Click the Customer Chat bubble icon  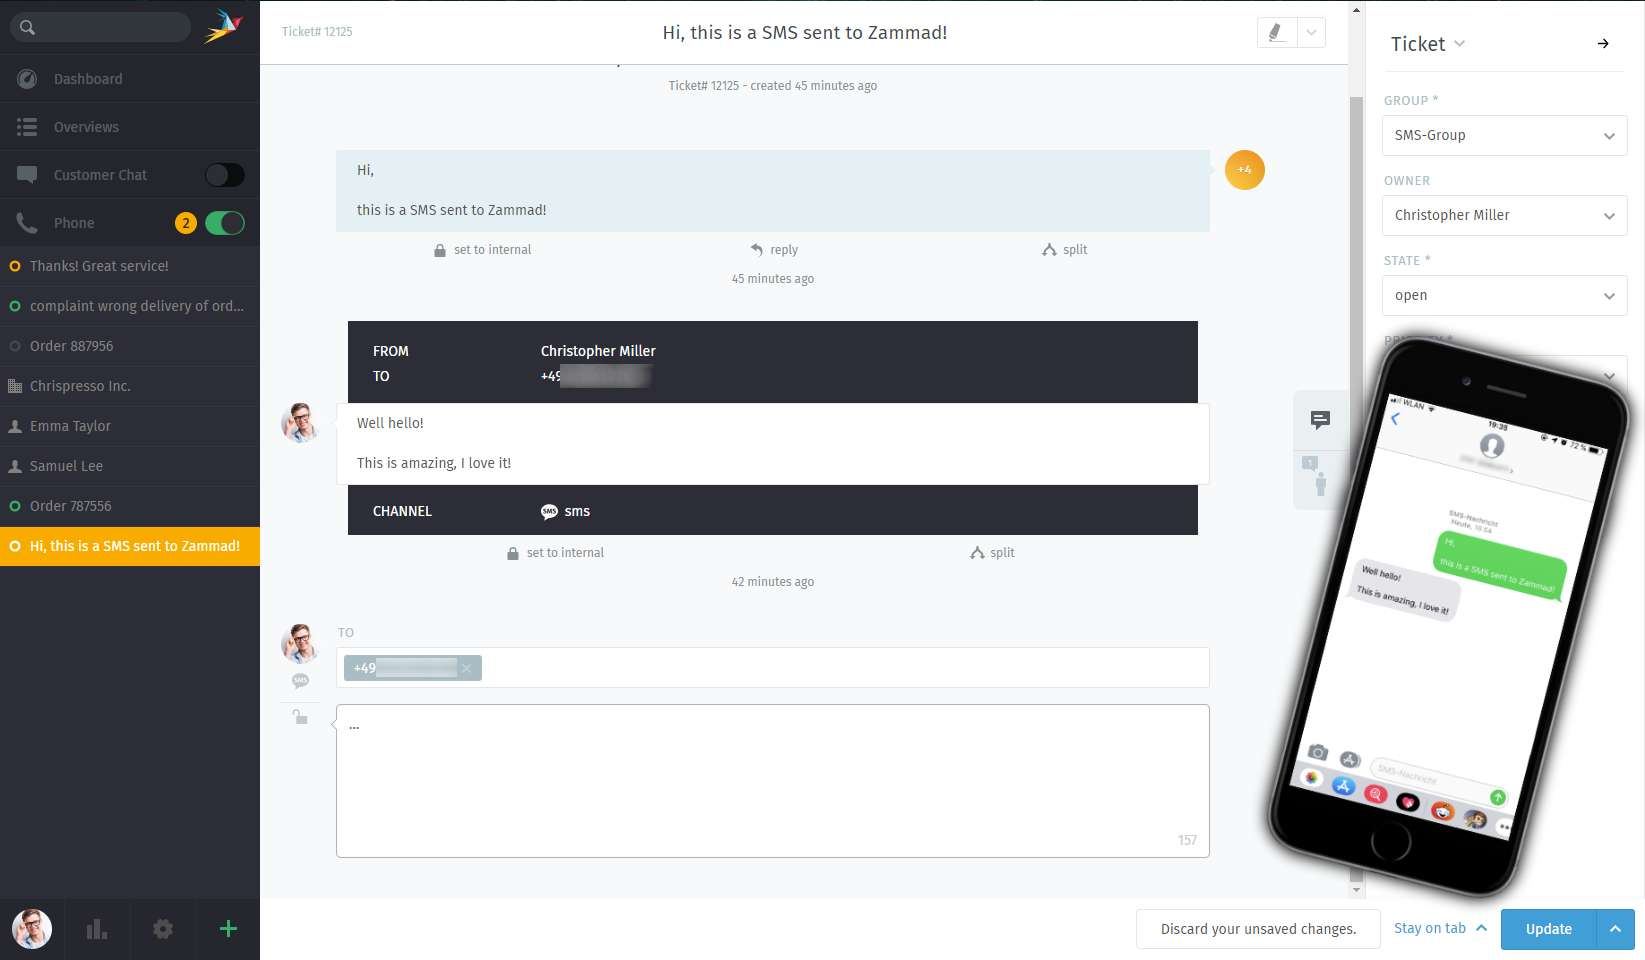tap(27, 175)
